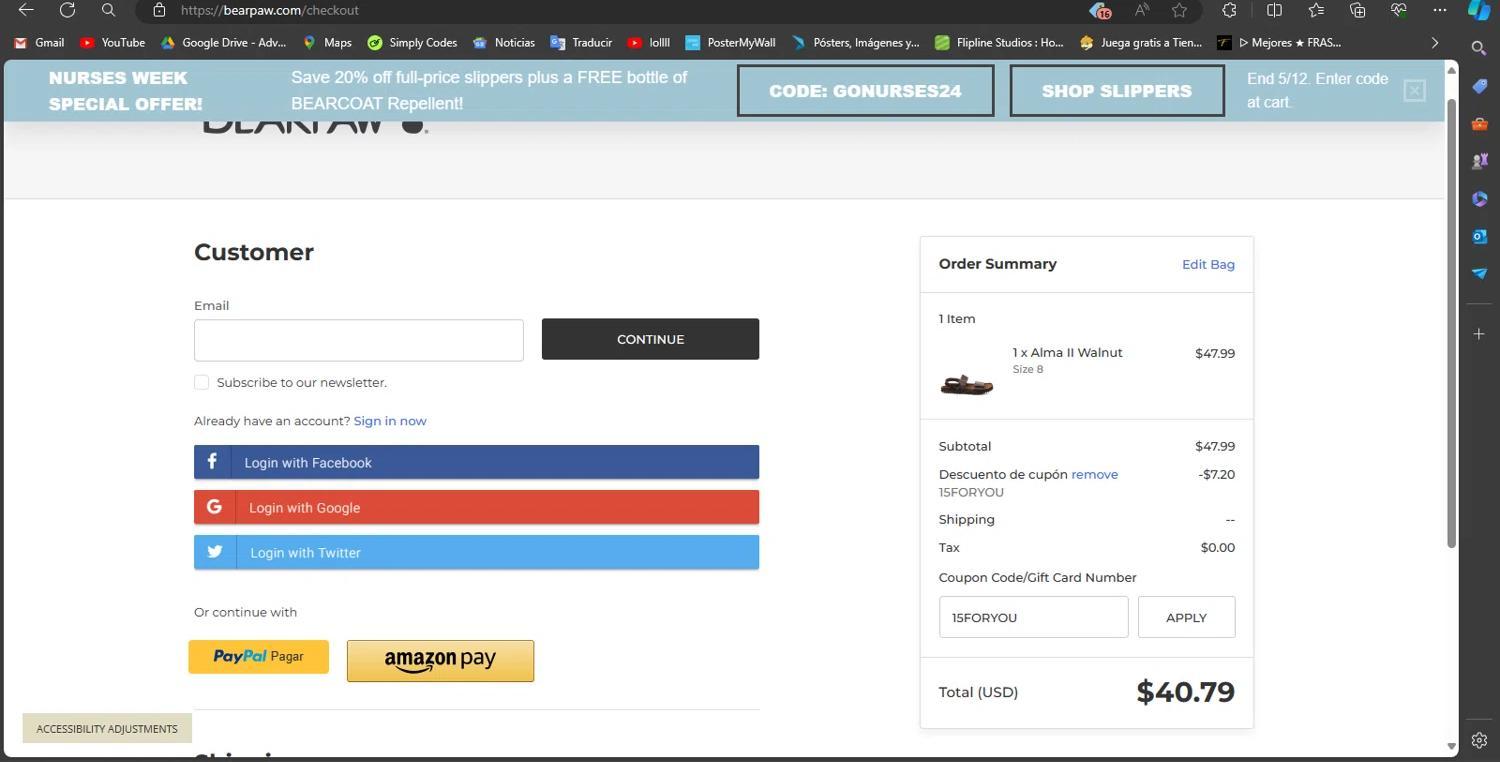Click inside the Email input field
This screenshot has height=762, width=1500.
click(x=358, y=340)
